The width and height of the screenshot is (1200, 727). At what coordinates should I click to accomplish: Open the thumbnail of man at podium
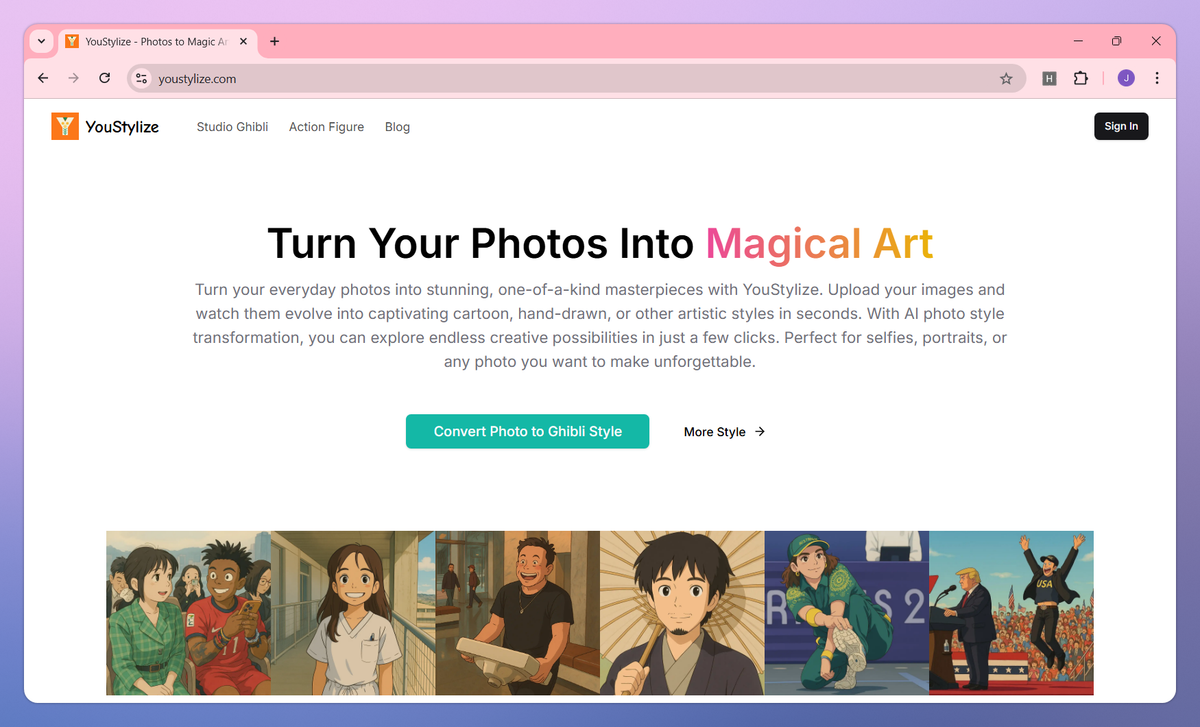1011,613
